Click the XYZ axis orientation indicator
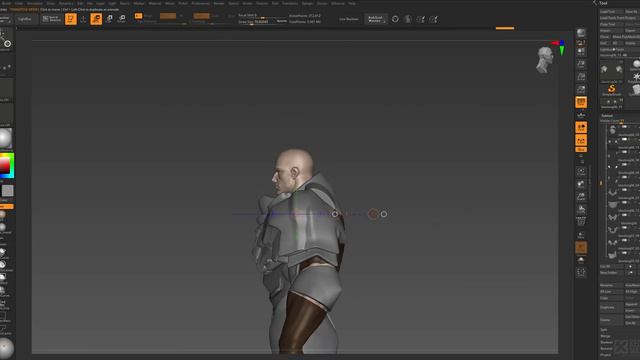 tap(559, 47)
